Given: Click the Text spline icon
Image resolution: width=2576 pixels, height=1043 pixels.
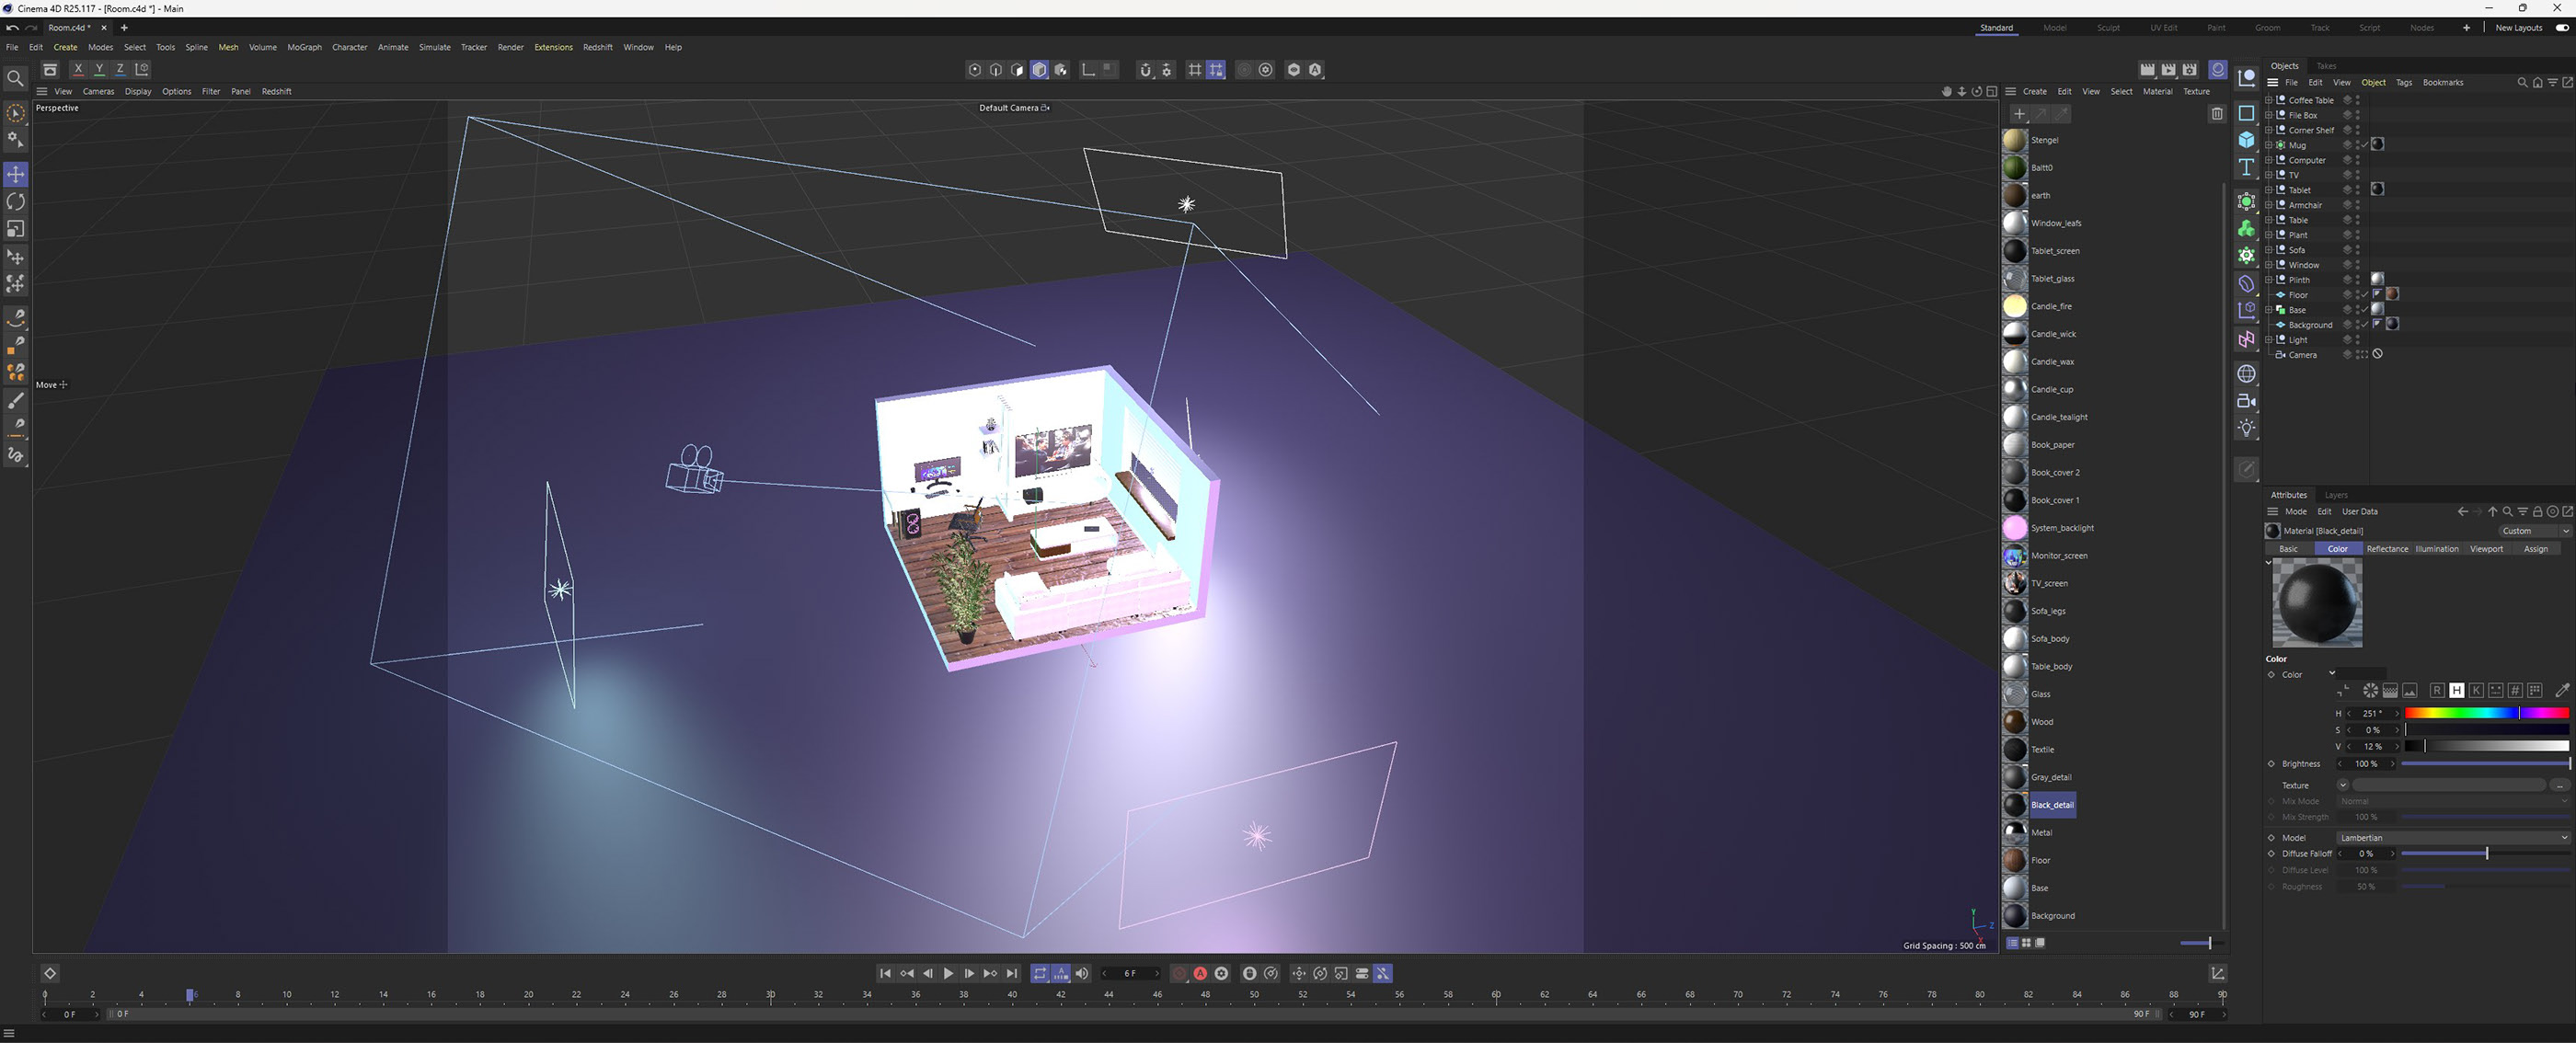Looking at the screenshot, I should pos(2246,167).
